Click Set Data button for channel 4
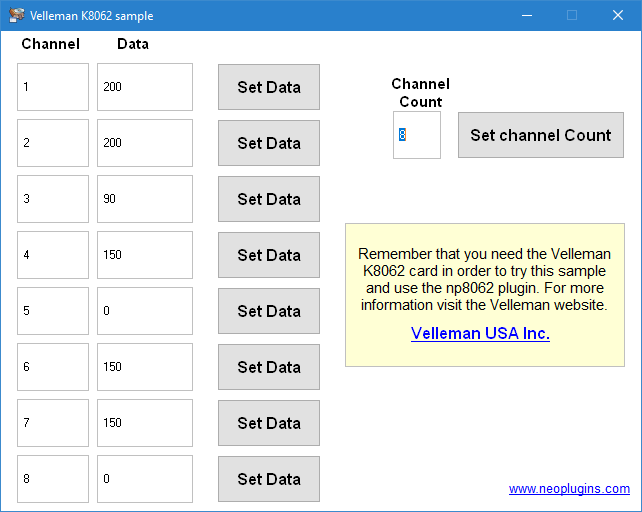The image size is (642, 512). [x=269, y=255]
